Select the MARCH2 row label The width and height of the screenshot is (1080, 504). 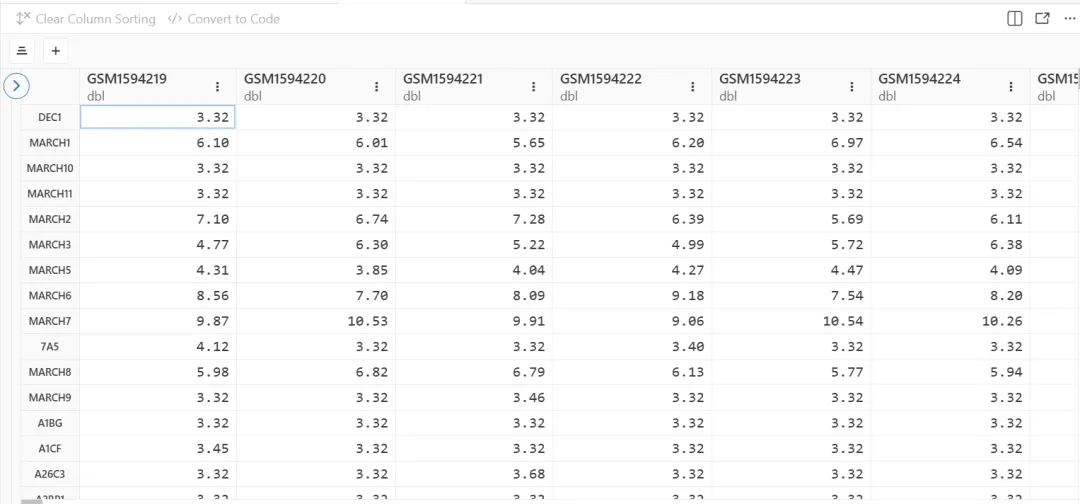coord(50,220)
